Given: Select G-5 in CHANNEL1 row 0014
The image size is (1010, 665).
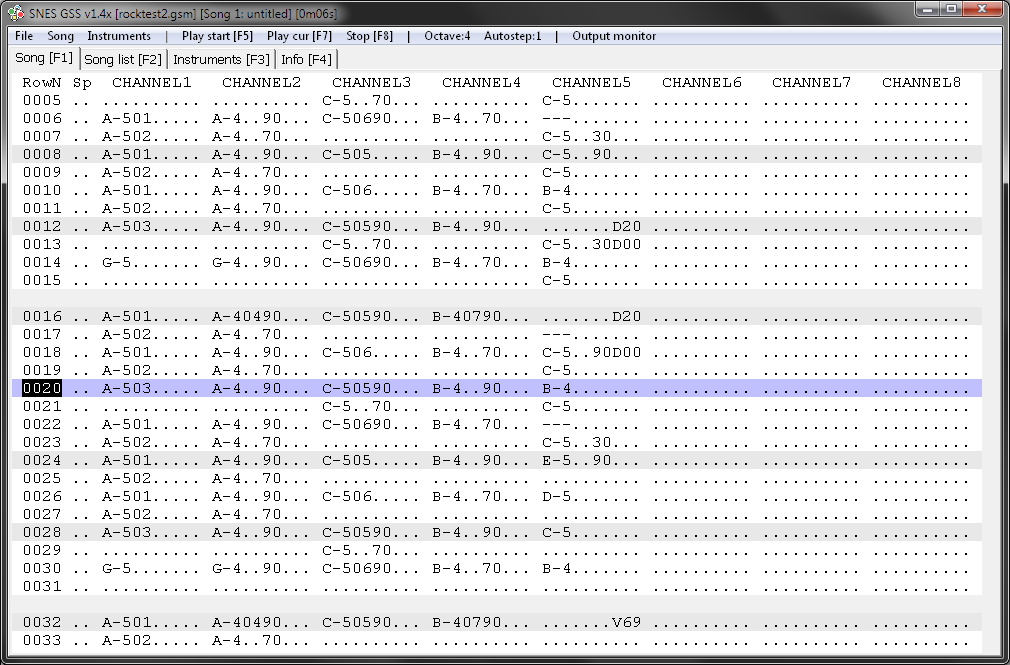Looking at the screenshot, I should point(117,262).
